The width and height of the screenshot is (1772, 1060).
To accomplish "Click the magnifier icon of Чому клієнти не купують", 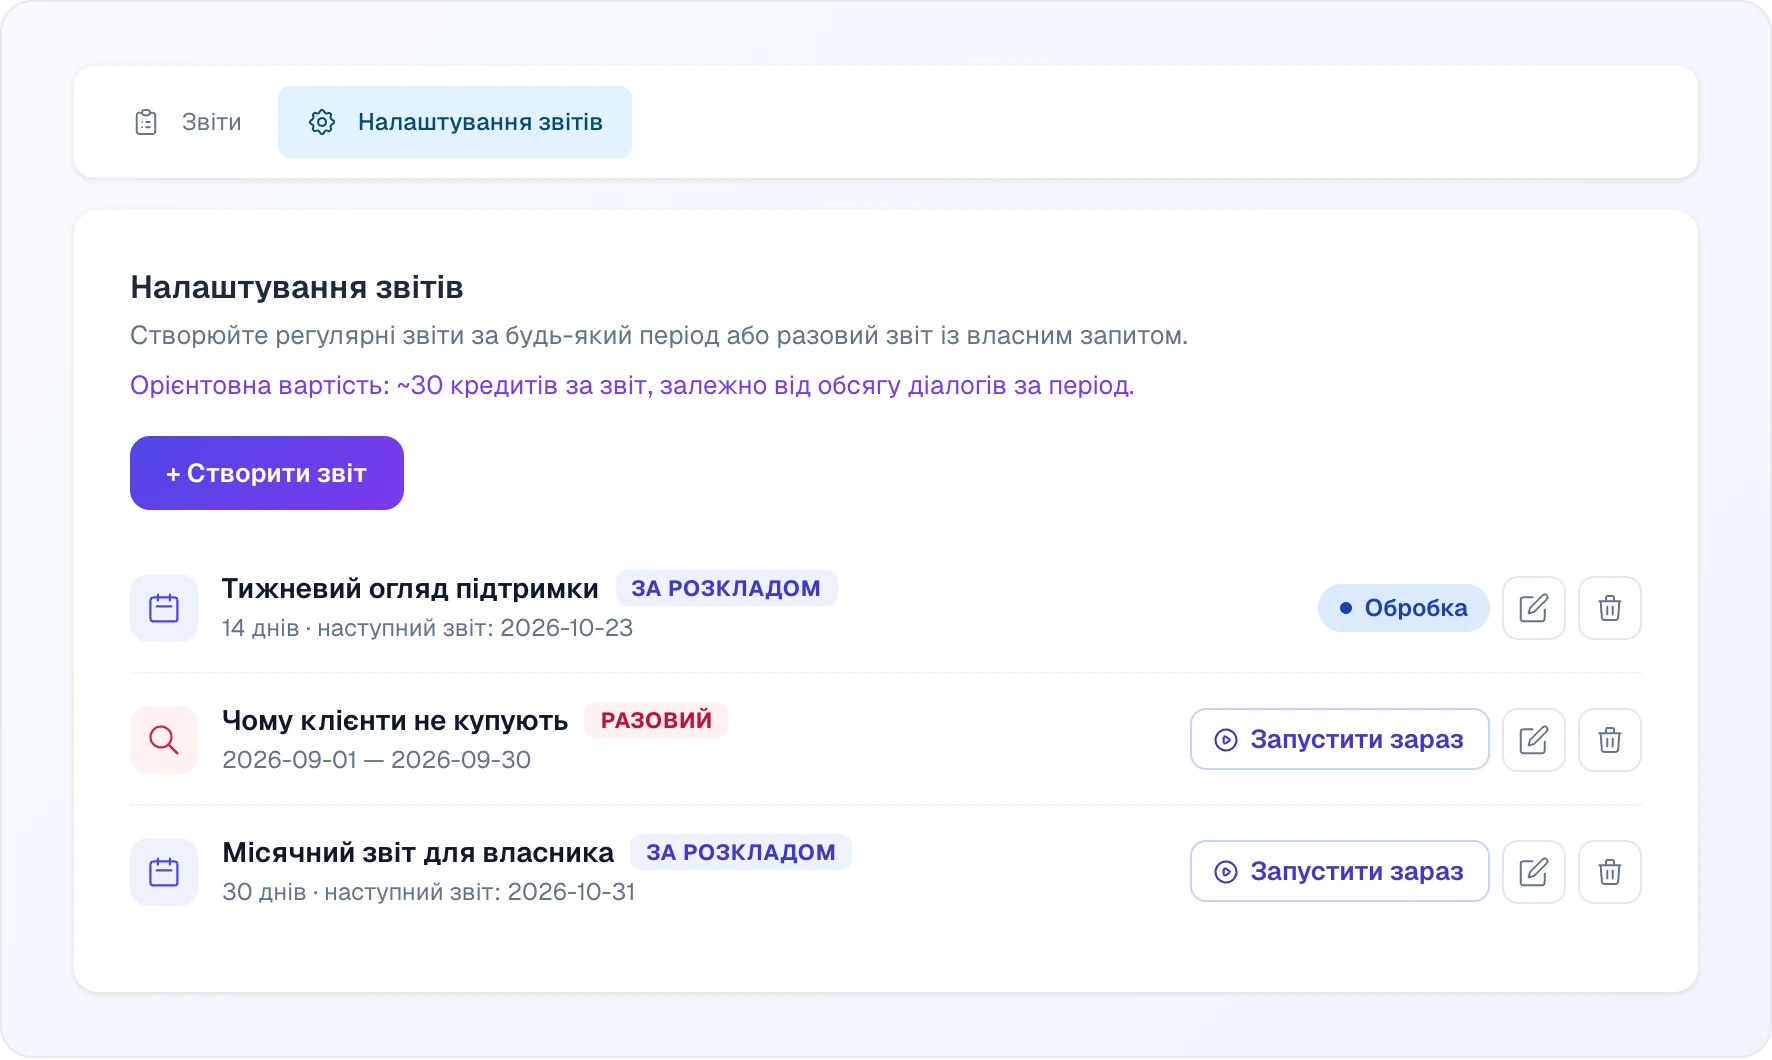I will tap(164, 740).
